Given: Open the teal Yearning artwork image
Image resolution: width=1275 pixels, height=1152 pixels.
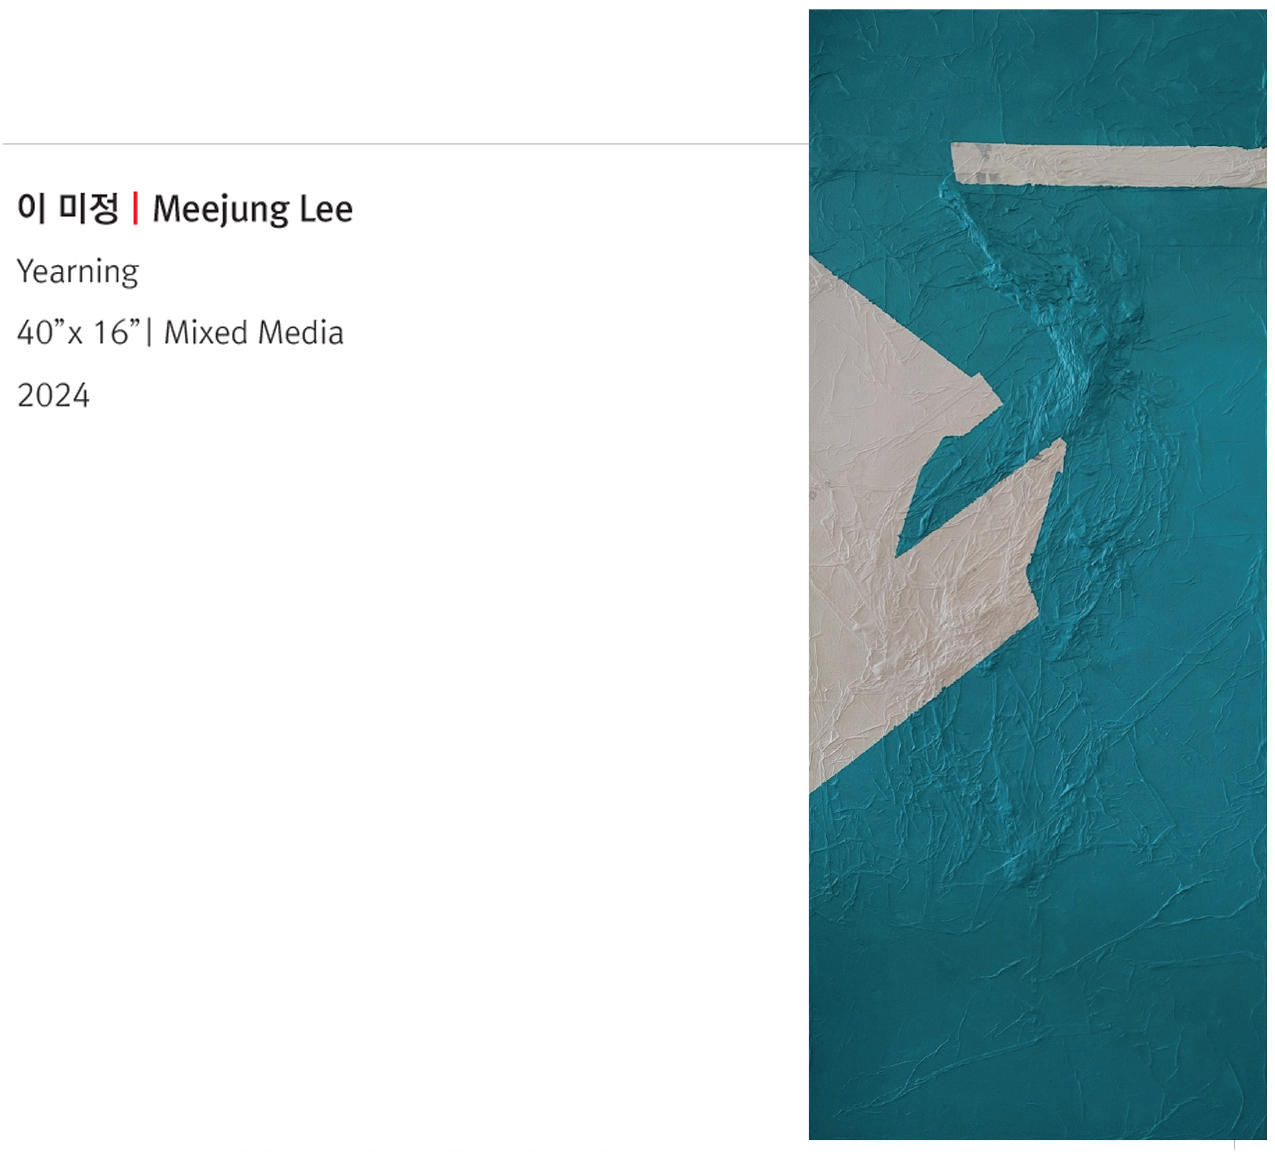Looking at the screenshot, I should pos(1037,574).
